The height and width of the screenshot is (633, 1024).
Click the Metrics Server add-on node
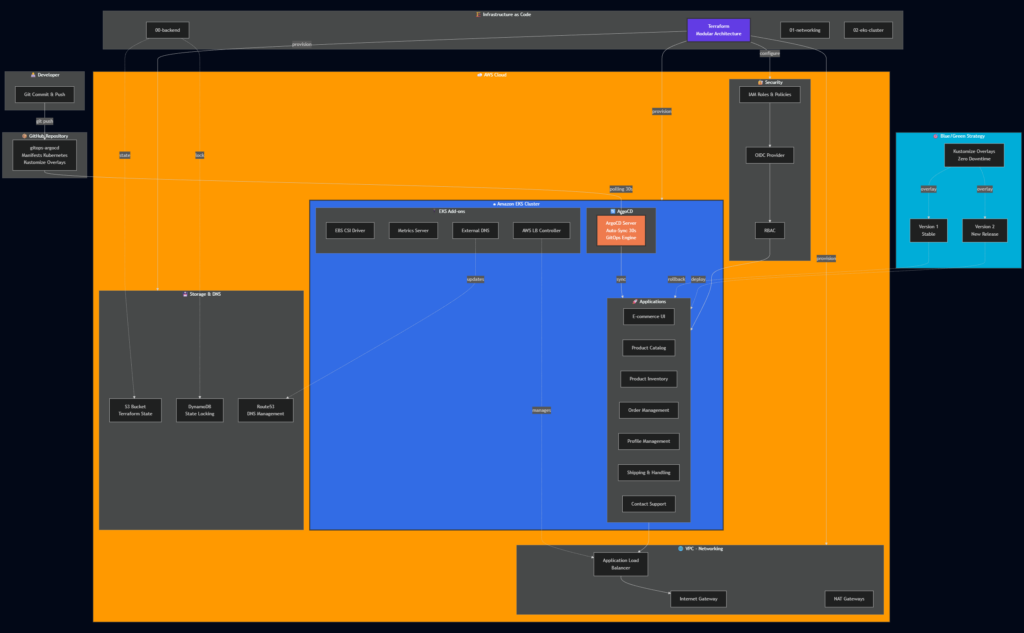[x=413, y=230]
